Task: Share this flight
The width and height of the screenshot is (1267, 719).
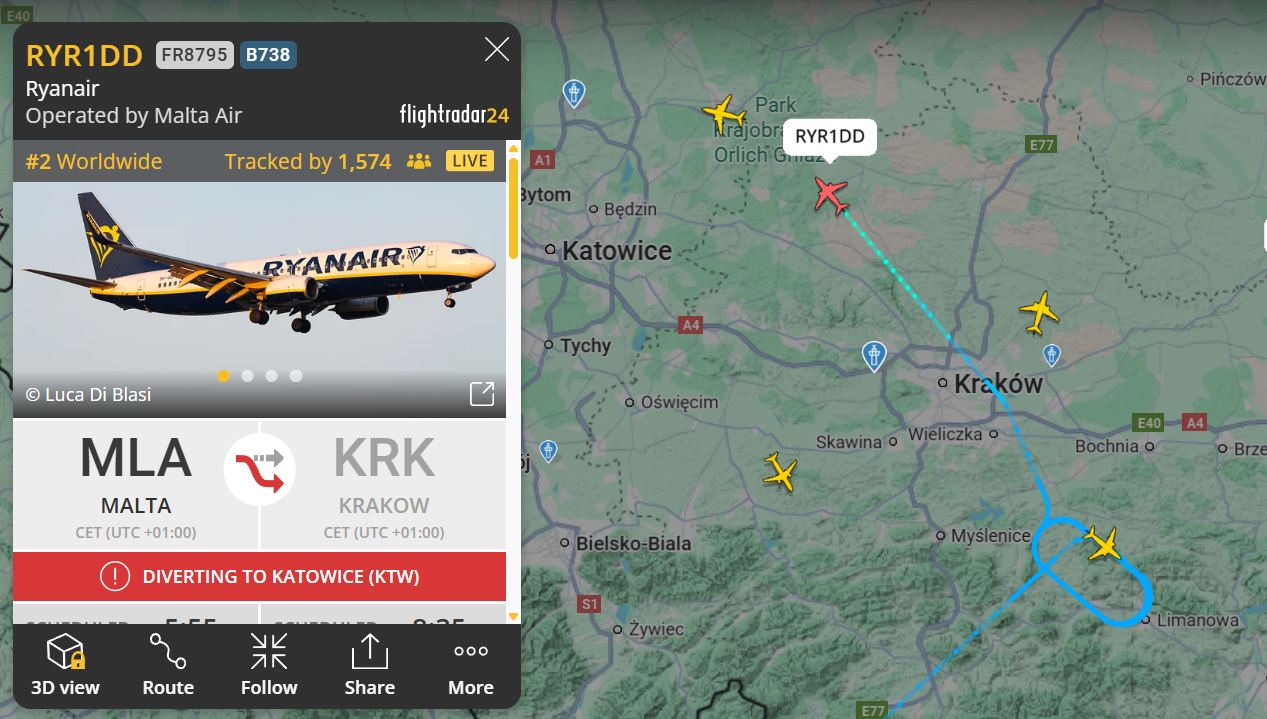Action: 369,665
